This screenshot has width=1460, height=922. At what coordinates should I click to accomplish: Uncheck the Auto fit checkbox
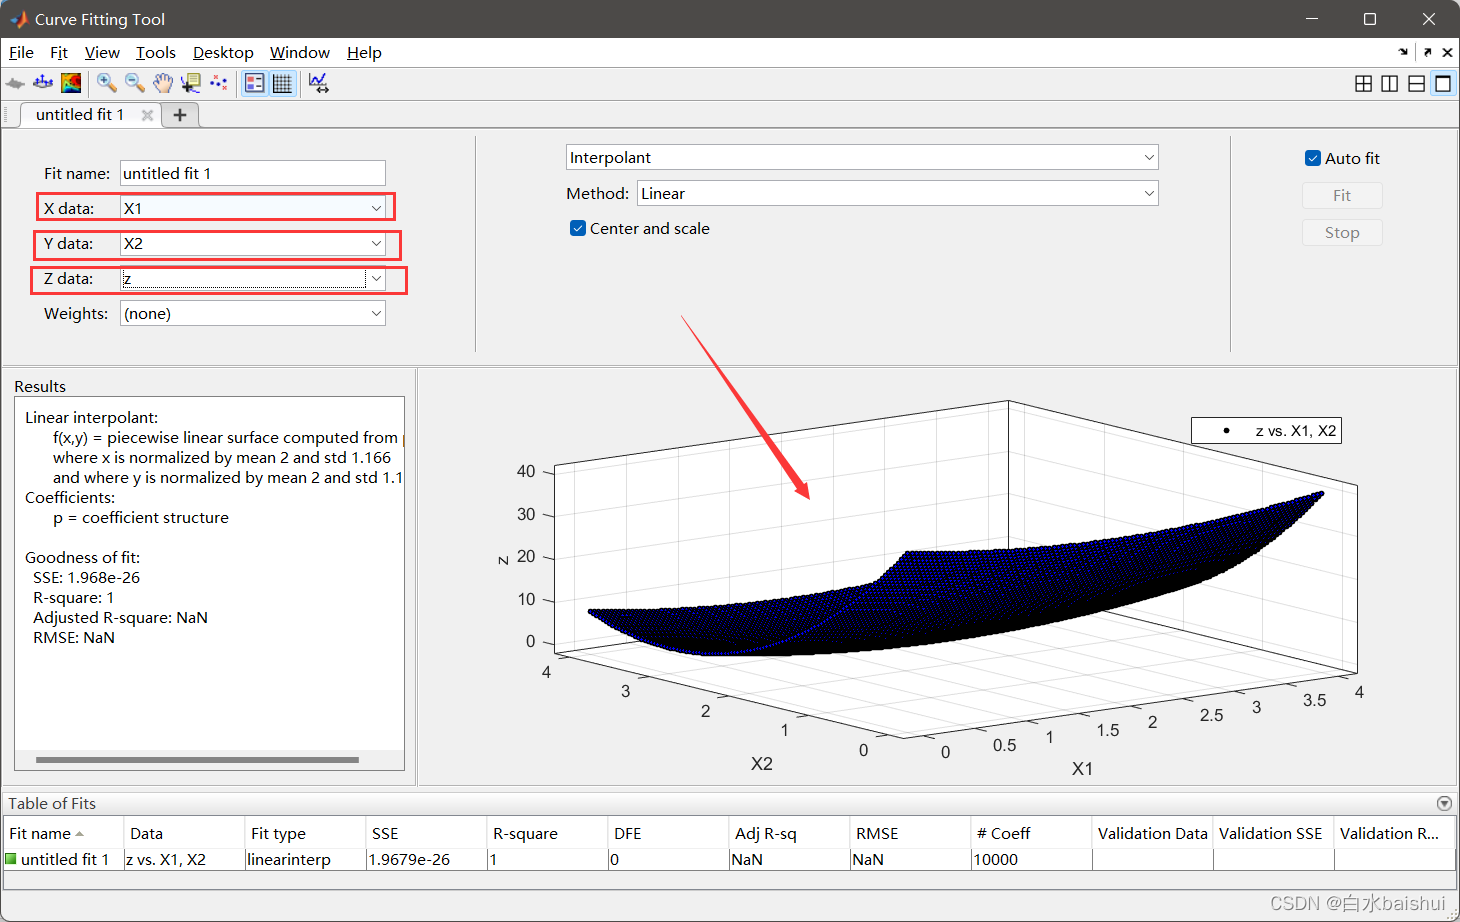1313,158
